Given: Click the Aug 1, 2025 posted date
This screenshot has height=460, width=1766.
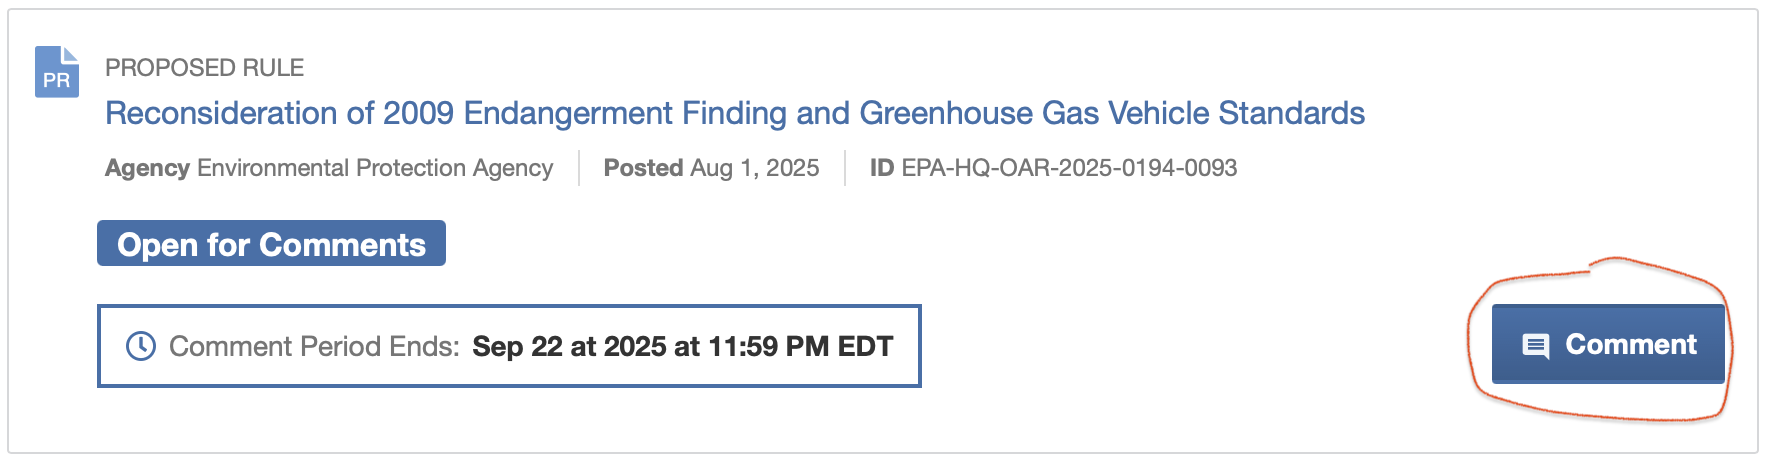Looking at the screenshot, I should coord(755,168).
